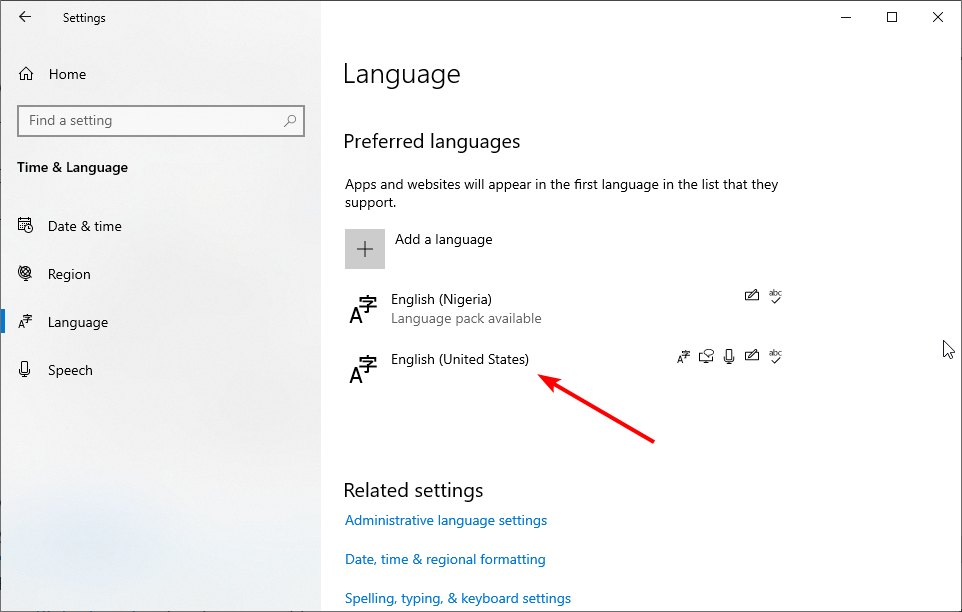The image size is (962, 612).
Task: Click spell-check icon for English (Nigeria)
Action: click(x=775, y=296)
